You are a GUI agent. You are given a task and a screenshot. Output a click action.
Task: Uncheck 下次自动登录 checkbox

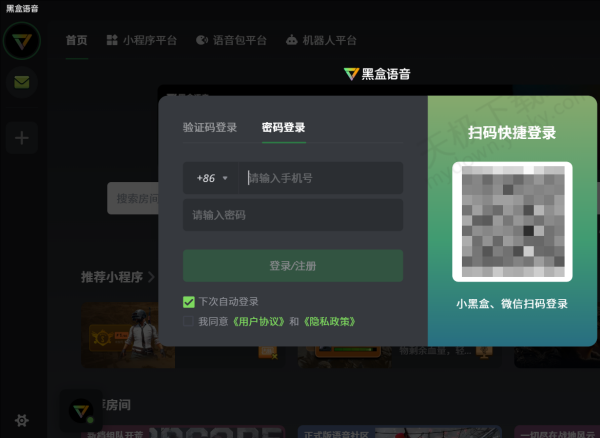(x=189, y=301)
